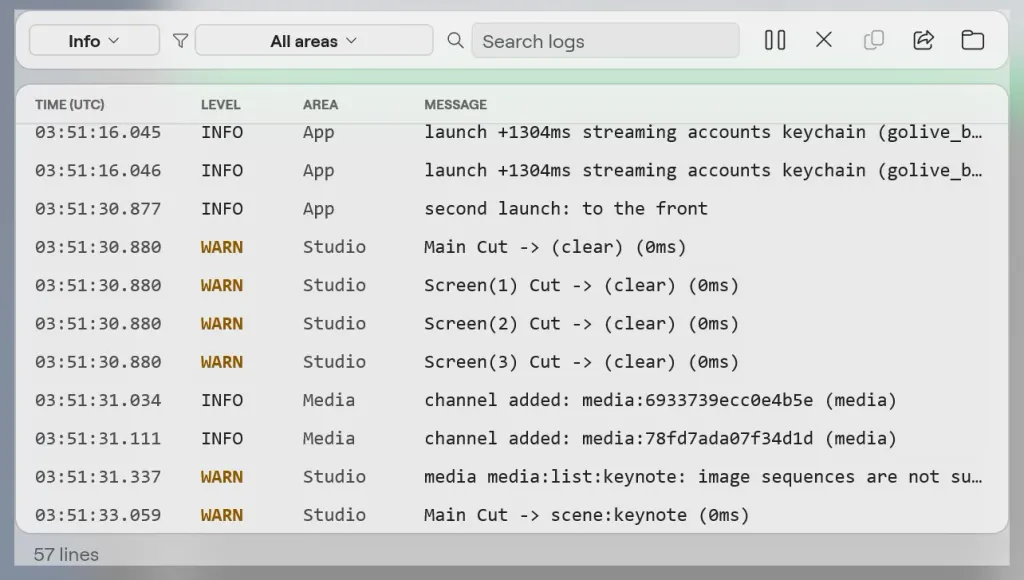Clear logs with the X icon

pos(824,40)
